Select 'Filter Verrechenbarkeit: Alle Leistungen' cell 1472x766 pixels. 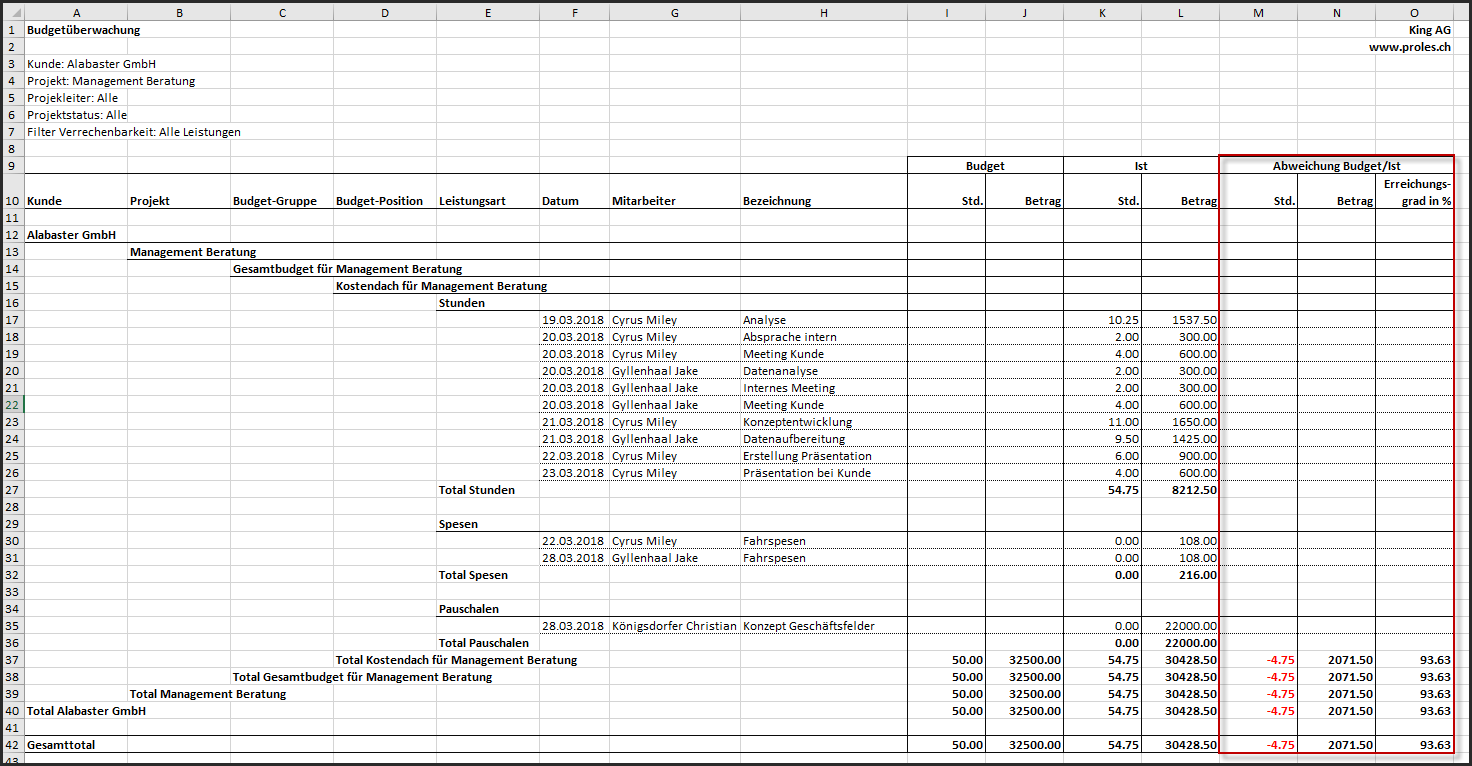(134, 132)
